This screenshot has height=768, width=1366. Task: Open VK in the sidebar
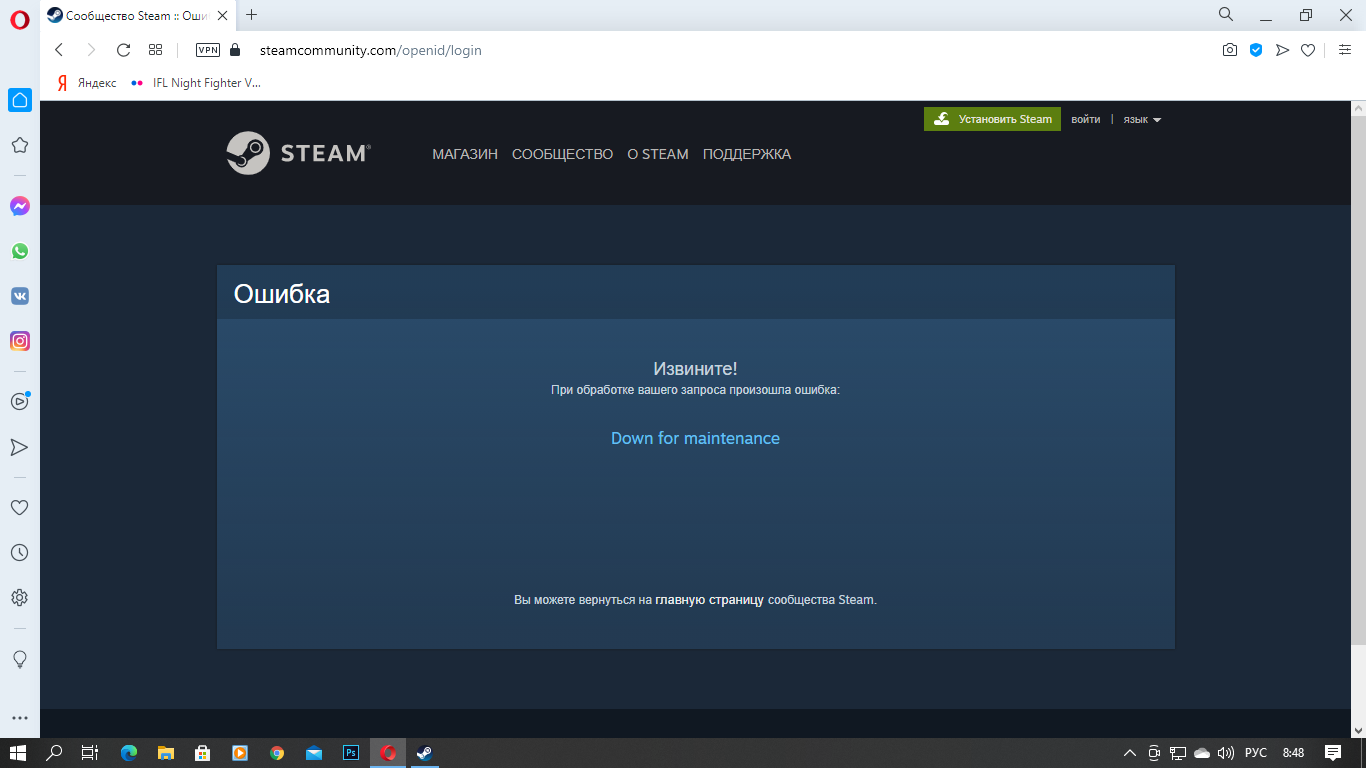19,296
